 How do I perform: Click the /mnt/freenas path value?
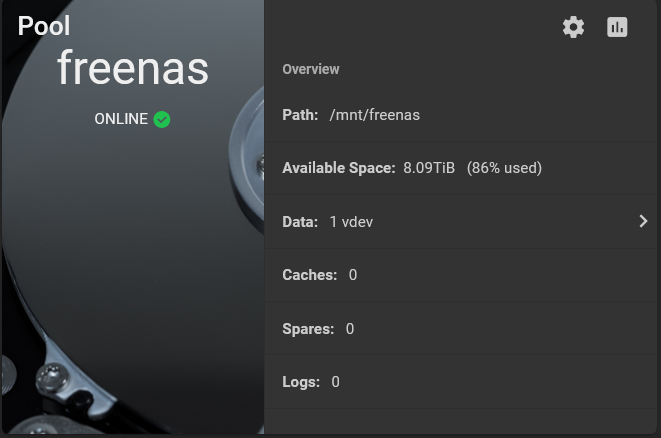point(374,115)
